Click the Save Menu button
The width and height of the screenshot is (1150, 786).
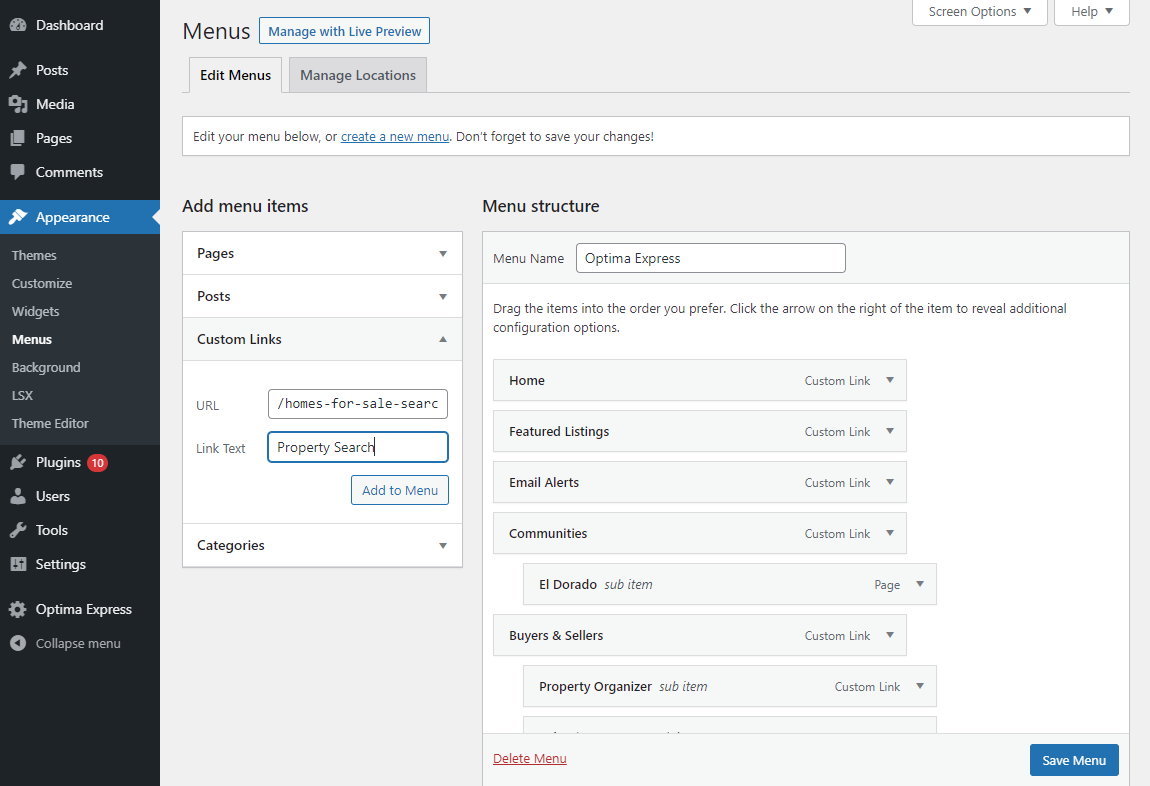(x=1074, y=760)
